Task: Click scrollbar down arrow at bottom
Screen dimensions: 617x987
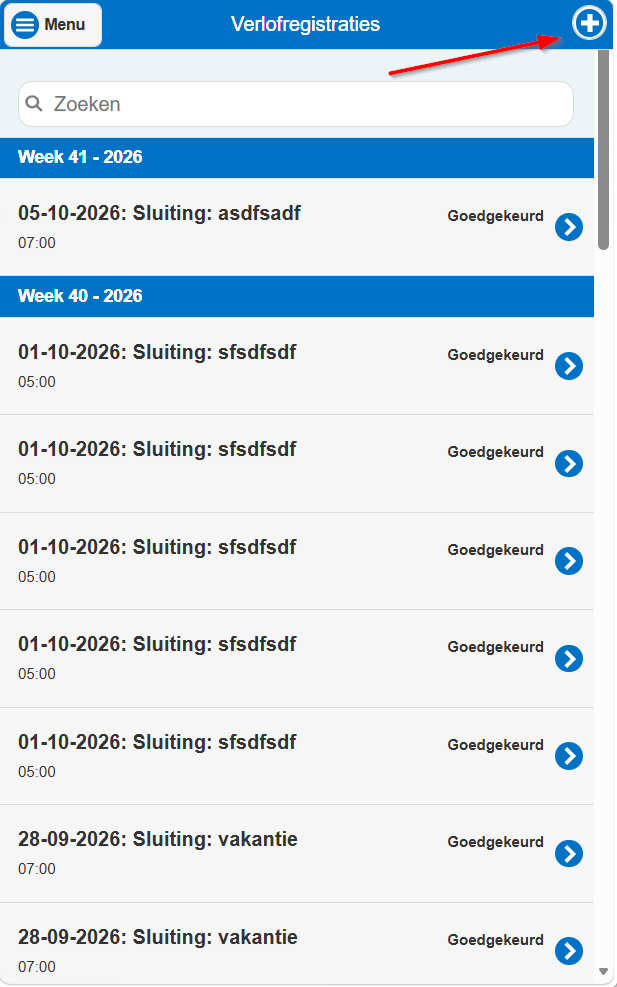Action: point(603,972)
